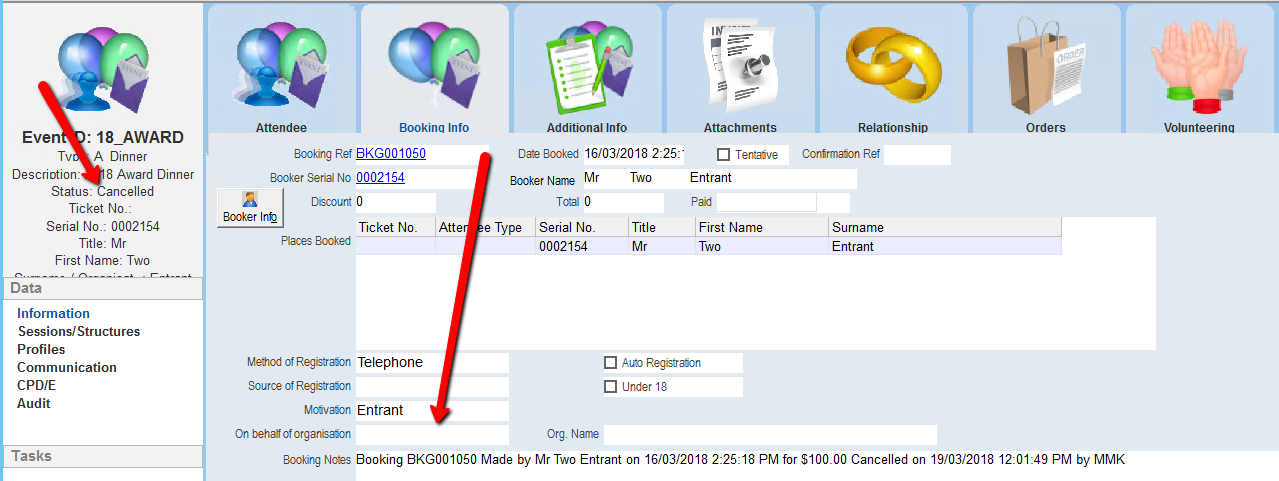Open booker serial number link 0002154
Viewport: 1279px width, 481px height.
[x=380, y=178]
